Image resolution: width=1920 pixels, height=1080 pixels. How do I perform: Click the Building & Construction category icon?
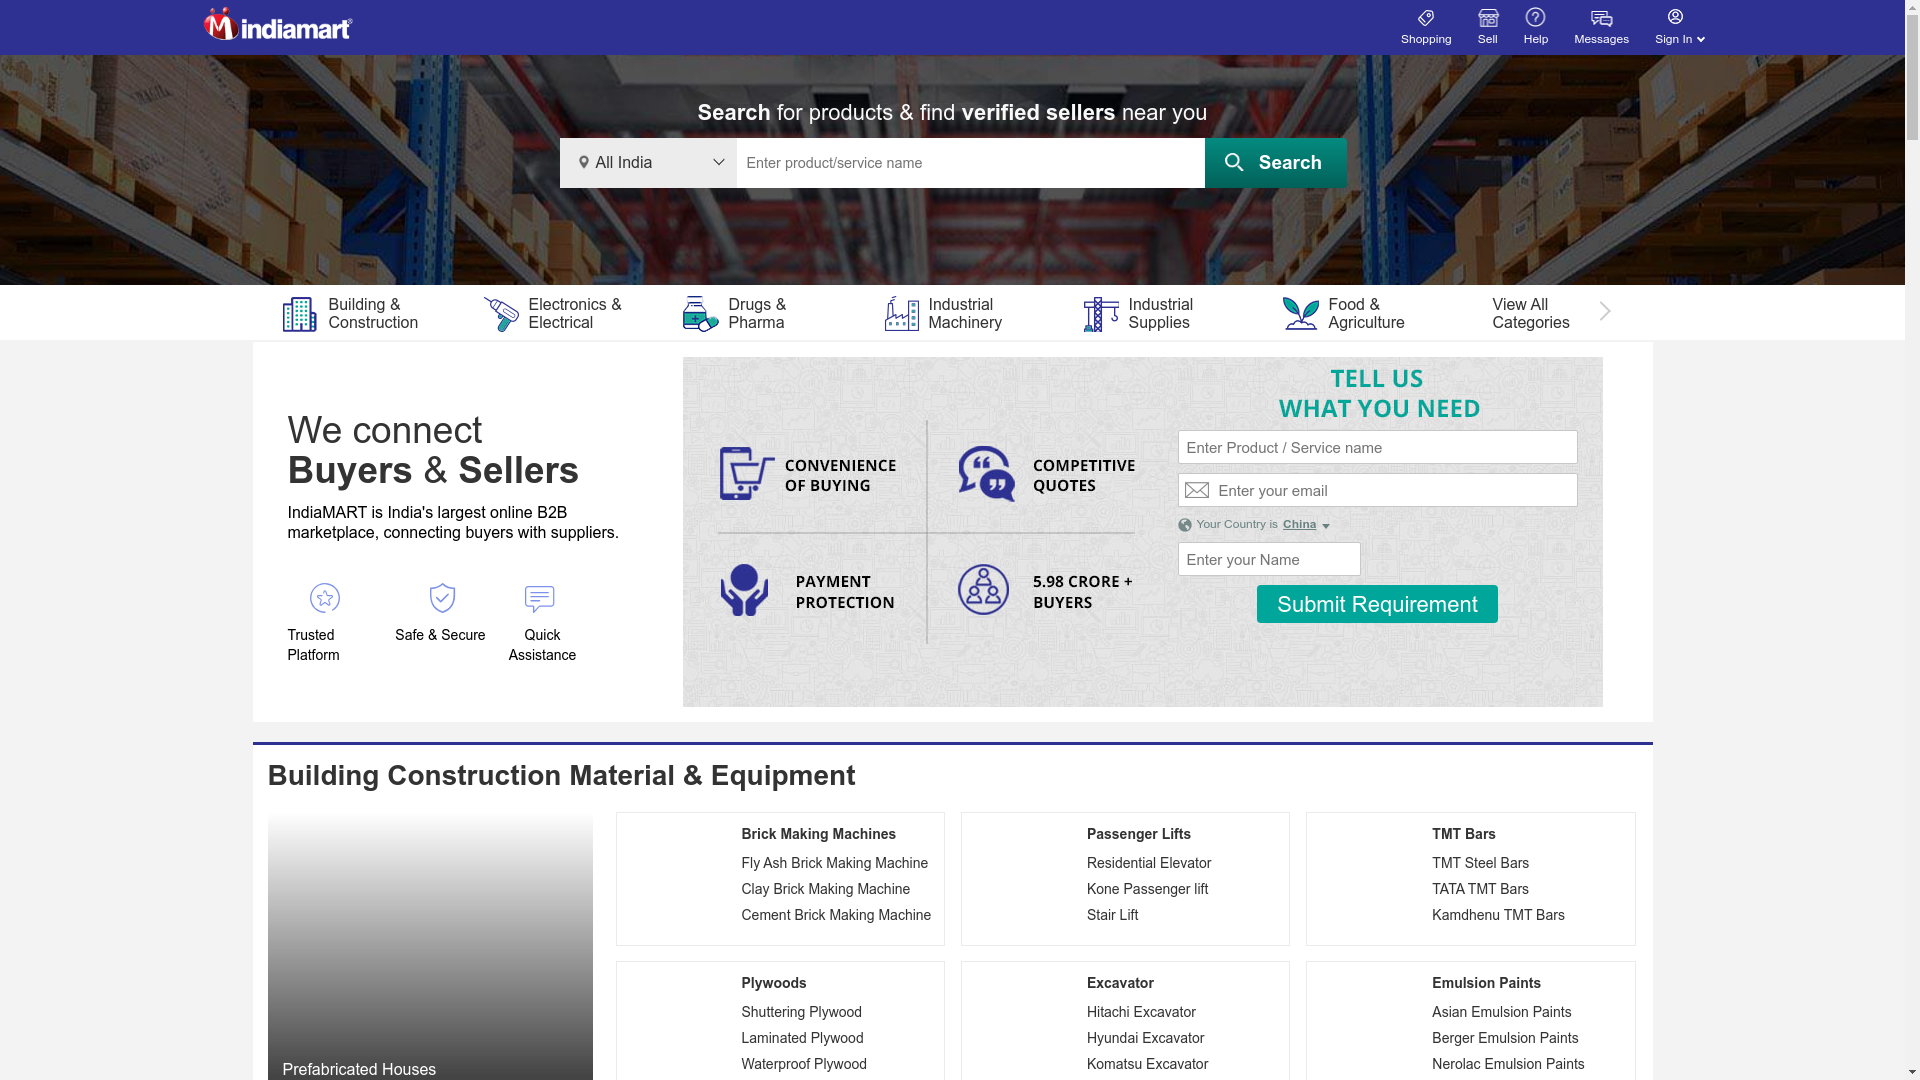299,314
